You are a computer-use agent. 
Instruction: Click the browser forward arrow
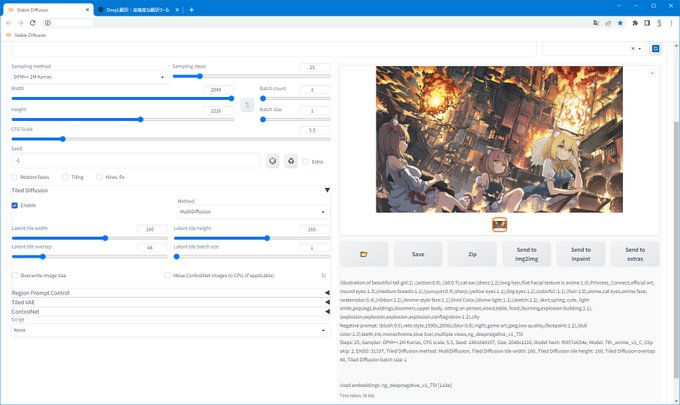20,23
